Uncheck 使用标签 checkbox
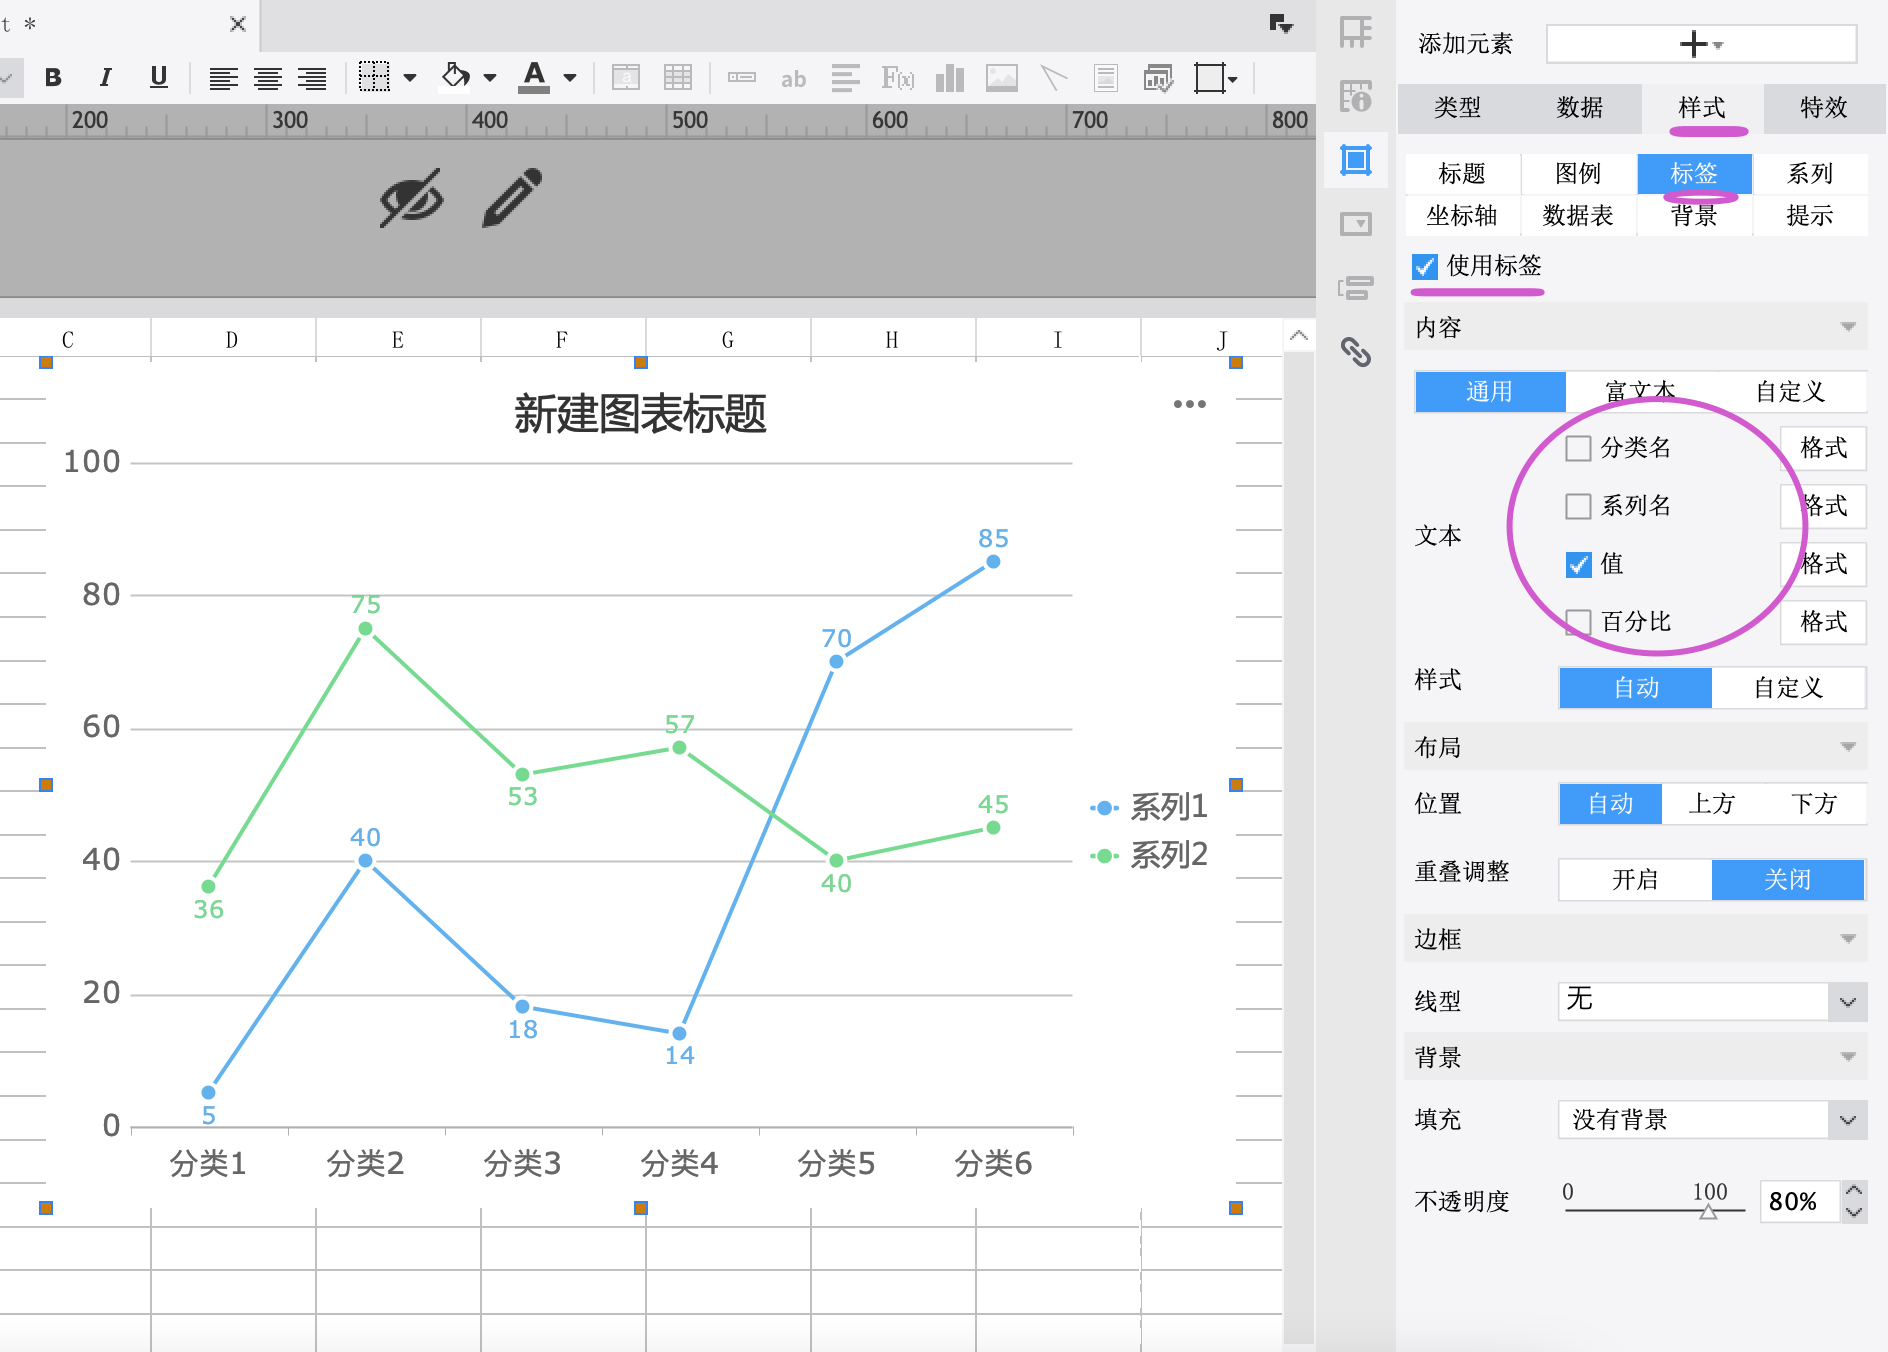Image resolution: width=1888 pixels, height=1352 pixels. [1425, 267]
